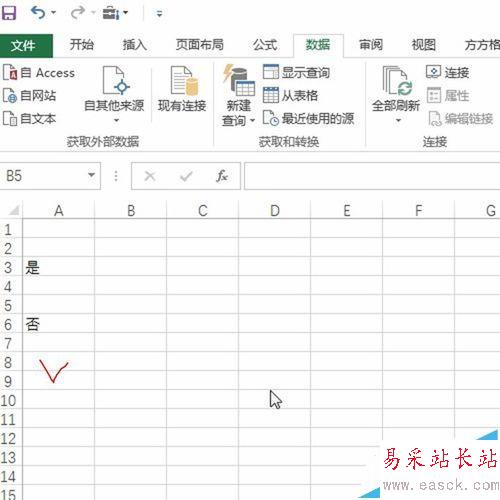
Task: Click the 连接 connections button
Action: [448, 72]
